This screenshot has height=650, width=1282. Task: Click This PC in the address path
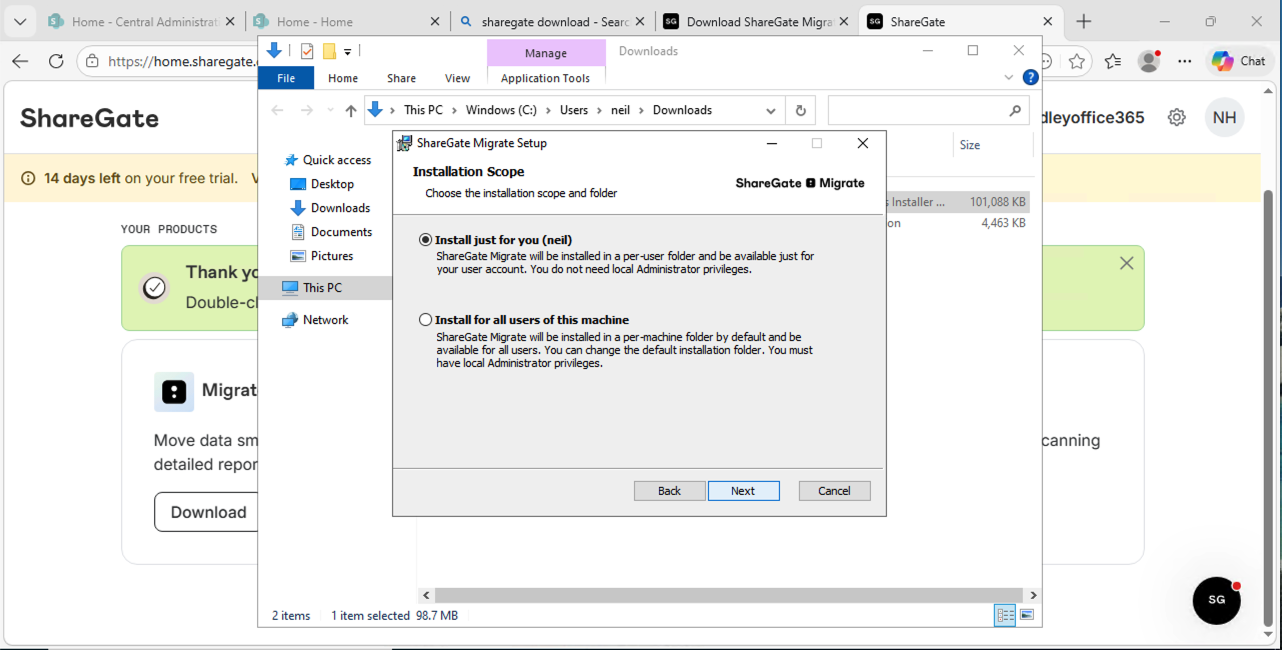(423, 110)
